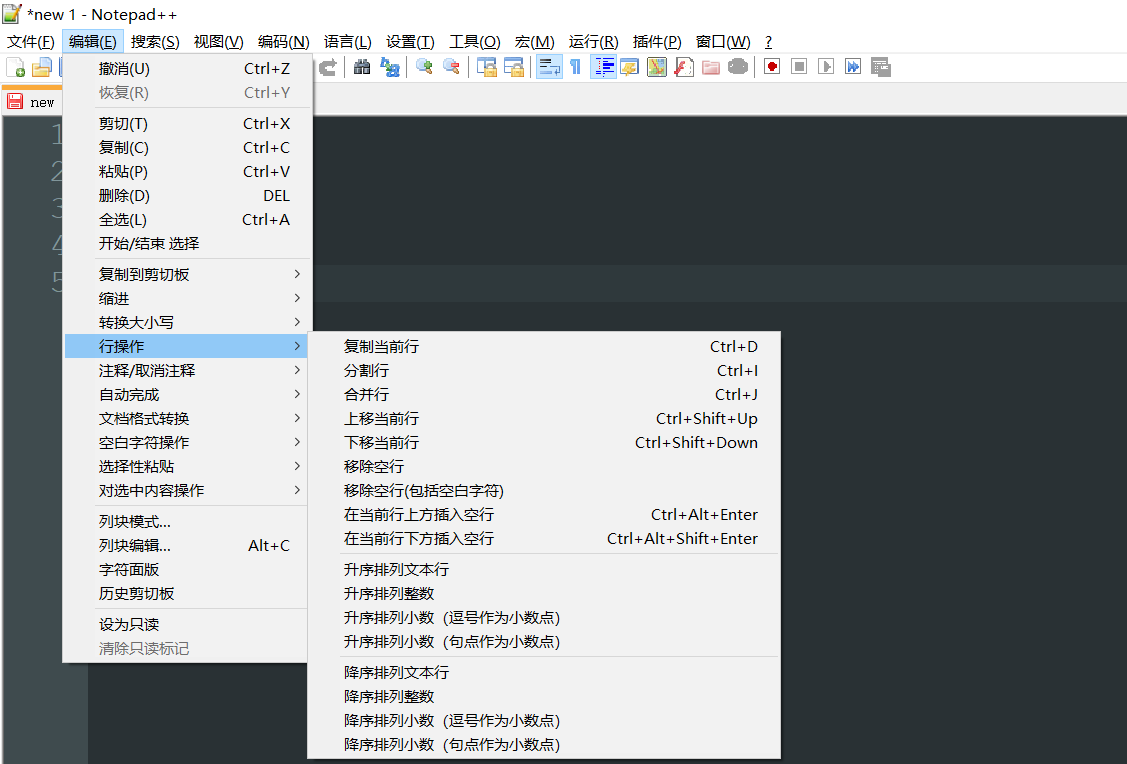
Task: Toggle synchronized horizontal scrolling icon
Action: [x=514, y=68]
